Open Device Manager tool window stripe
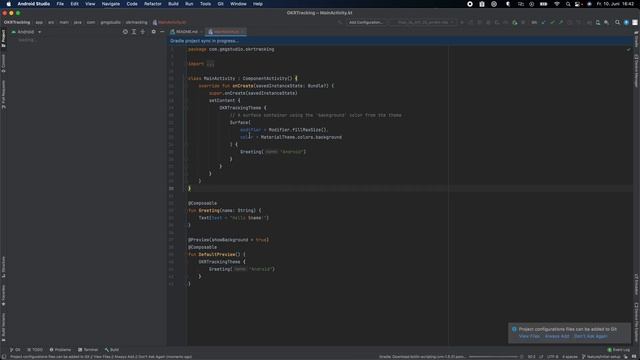640x360 pixels. (636, 71)
